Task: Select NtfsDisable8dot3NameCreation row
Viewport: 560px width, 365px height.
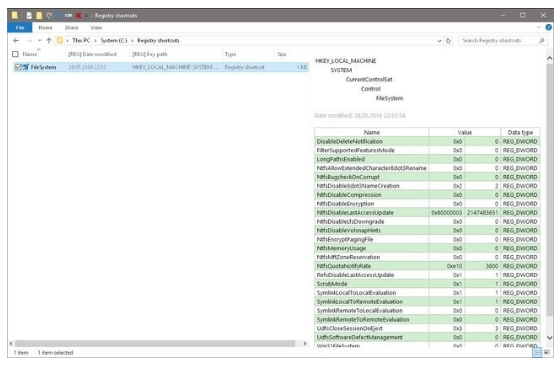Action: tap(427, 186)
